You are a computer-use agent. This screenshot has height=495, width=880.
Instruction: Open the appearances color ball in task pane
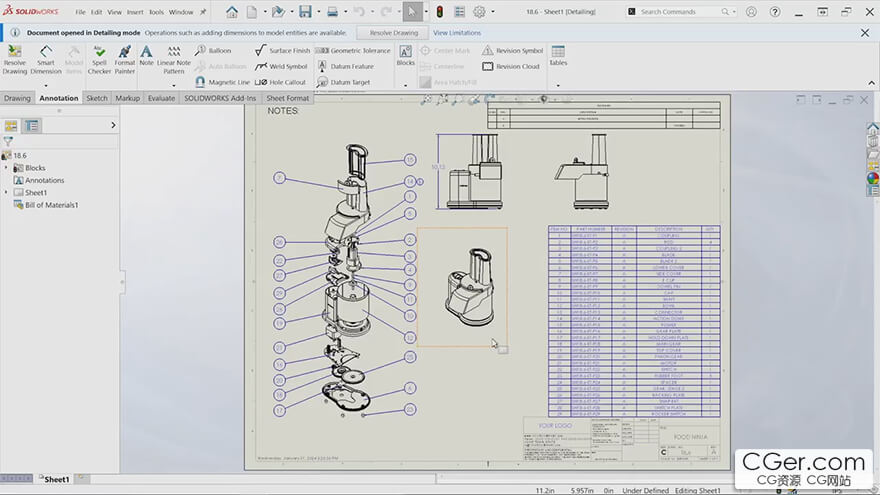point(873,178)
